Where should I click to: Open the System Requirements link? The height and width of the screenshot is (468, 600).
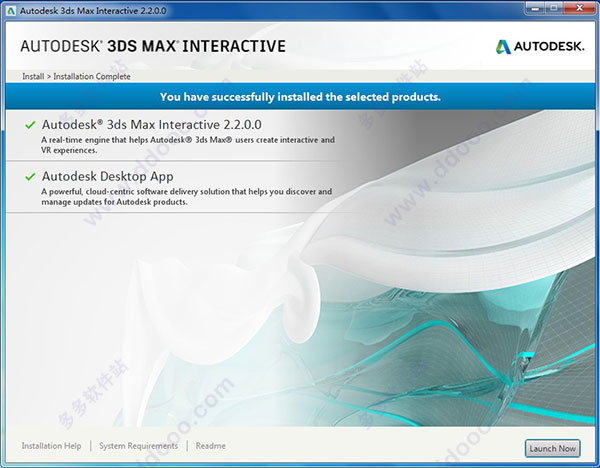(139, 446)
